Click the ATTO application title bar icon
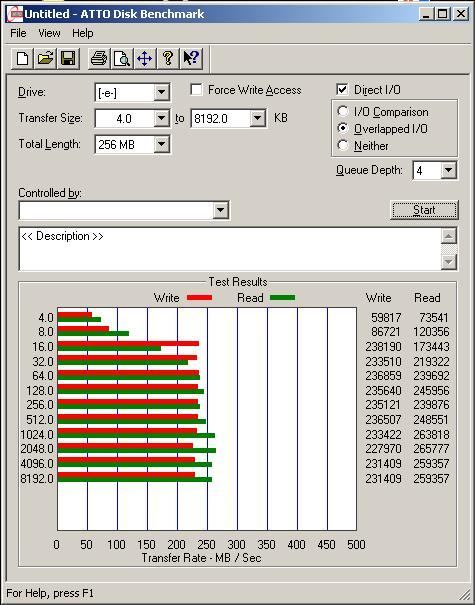The image size is (475, 605). [15, 14]
